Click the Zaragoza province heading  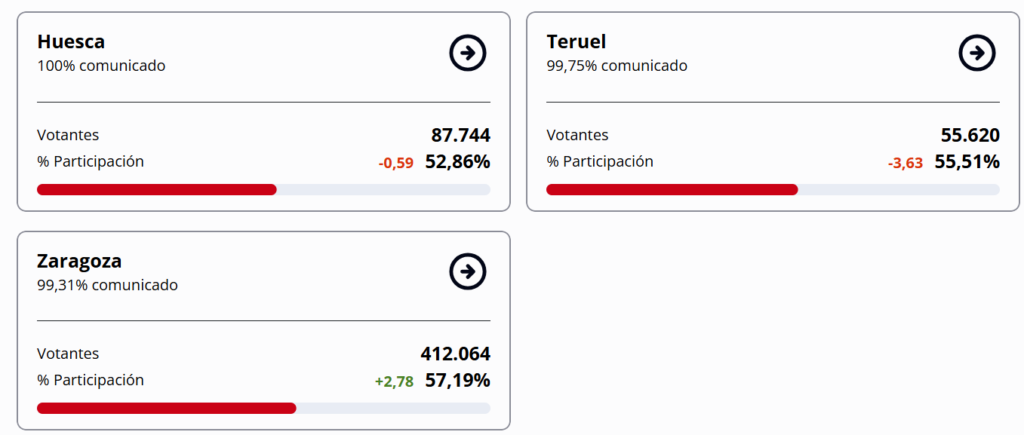[x=79, y=261]
